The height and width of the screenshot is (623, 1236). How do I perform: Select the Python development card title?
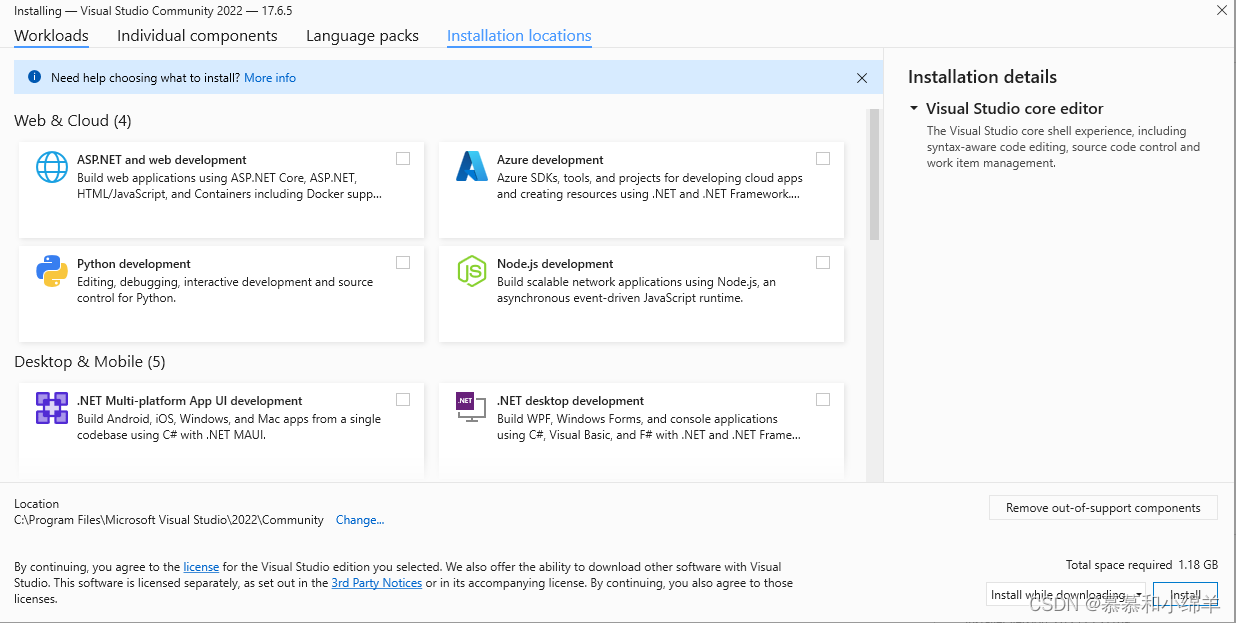[134, 264]
